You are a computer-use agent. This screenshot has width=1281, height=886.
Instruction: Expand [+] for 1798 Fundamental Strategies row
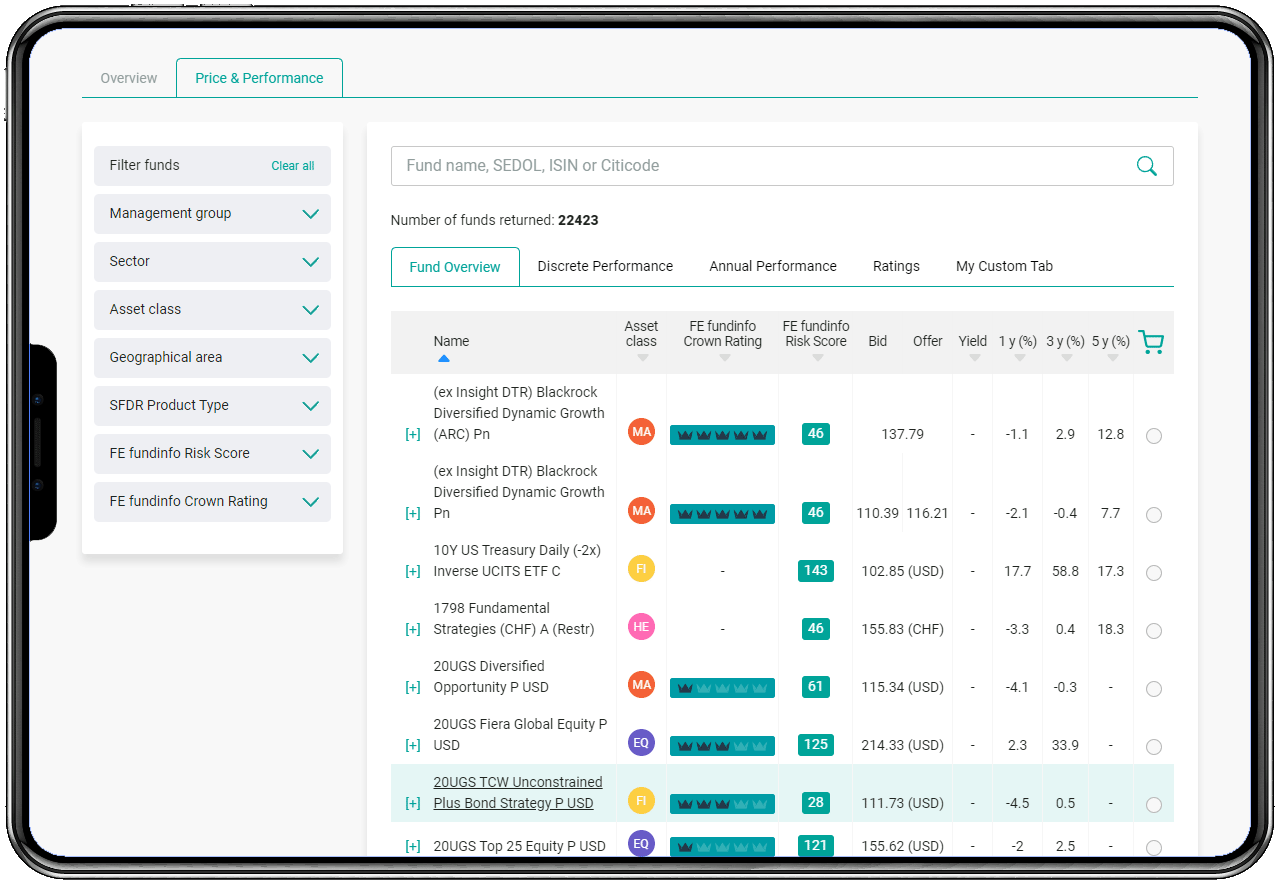412,630
